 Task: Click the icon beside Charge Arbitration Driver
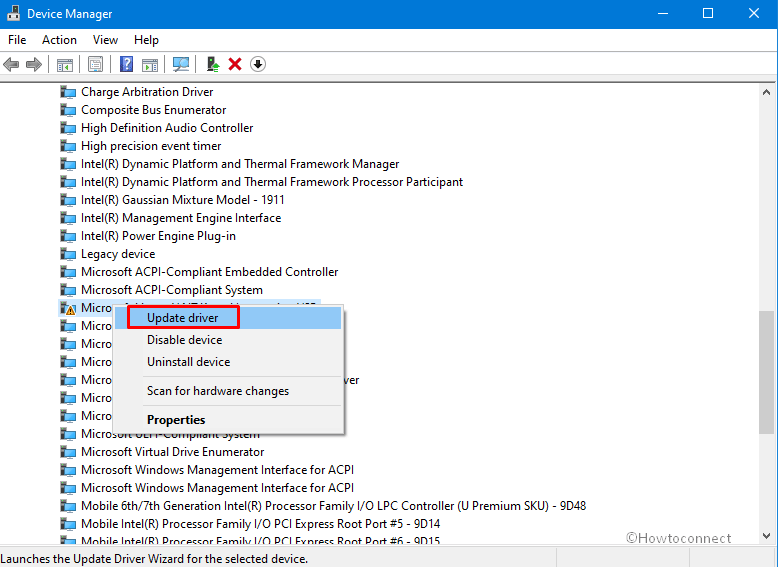(x=68, y=92)
